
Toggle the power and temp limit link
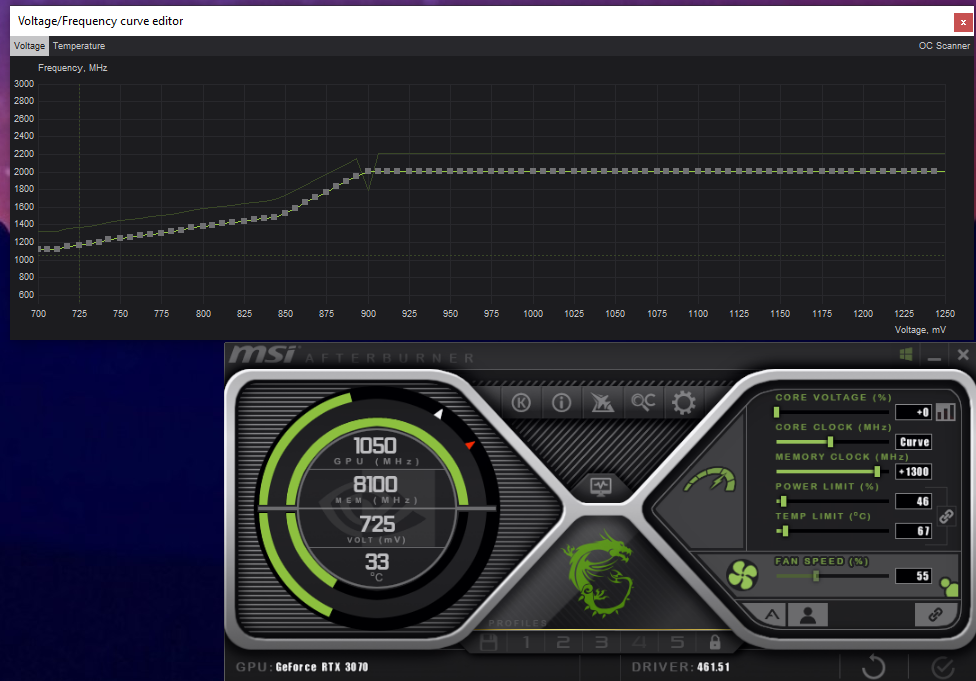click(946, 516)
